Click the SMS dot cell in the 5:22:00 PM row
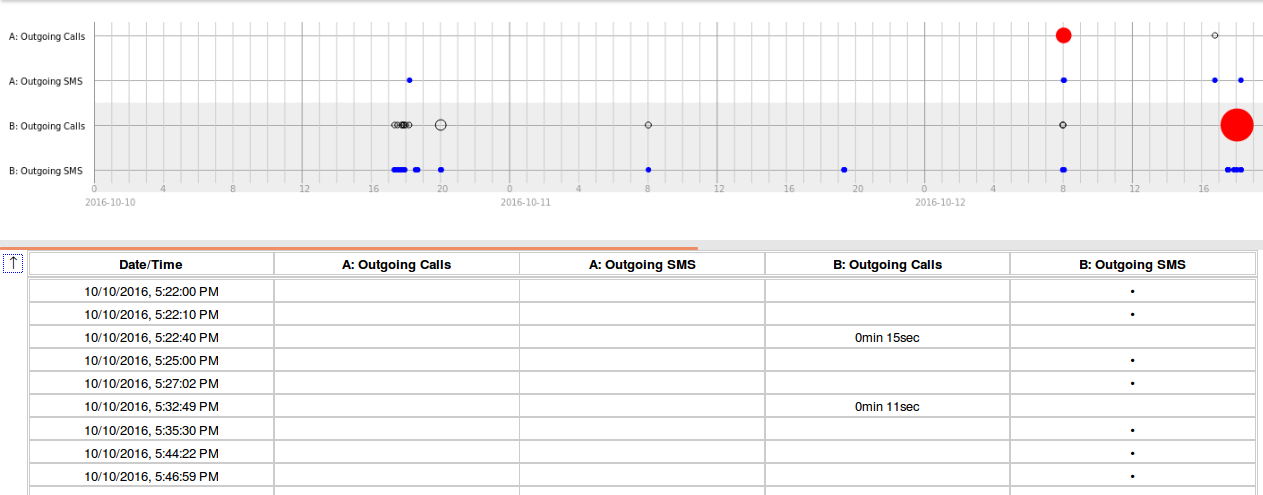The width and height of the screenshot is (1263, 495). pyautogui.click(x=1132, y=291)
